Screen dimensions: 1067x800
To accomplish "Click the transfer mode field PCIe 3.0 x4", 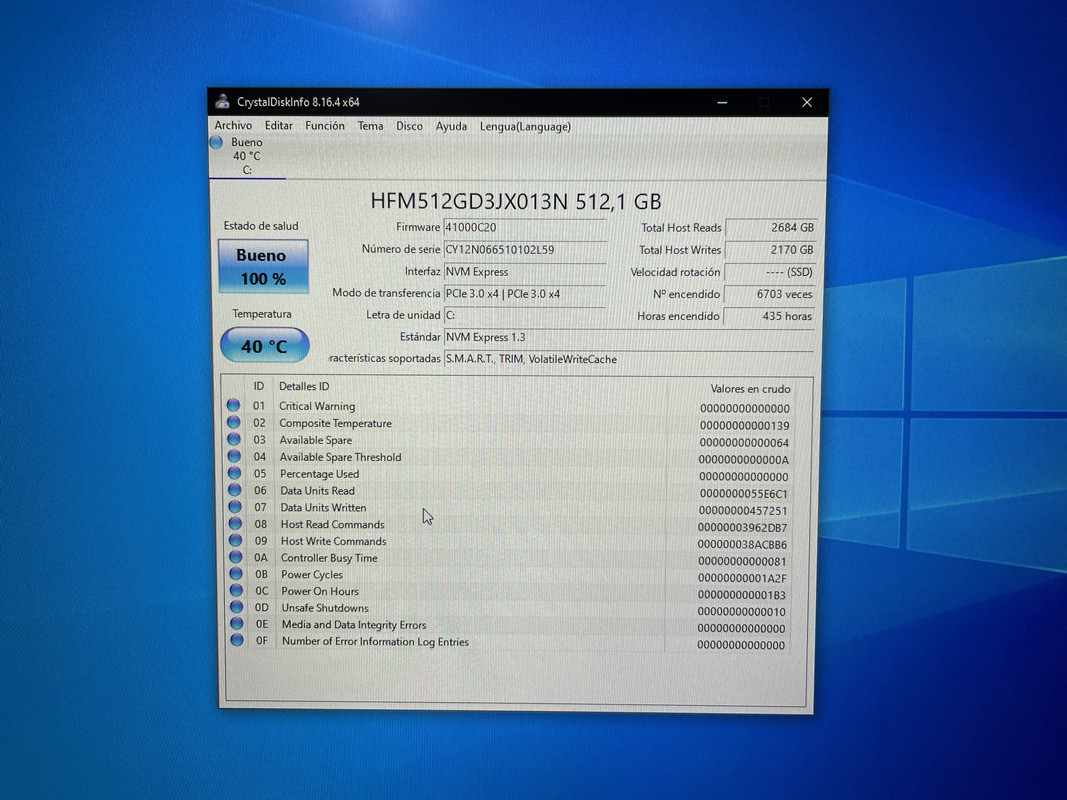I will coord(525,294).
